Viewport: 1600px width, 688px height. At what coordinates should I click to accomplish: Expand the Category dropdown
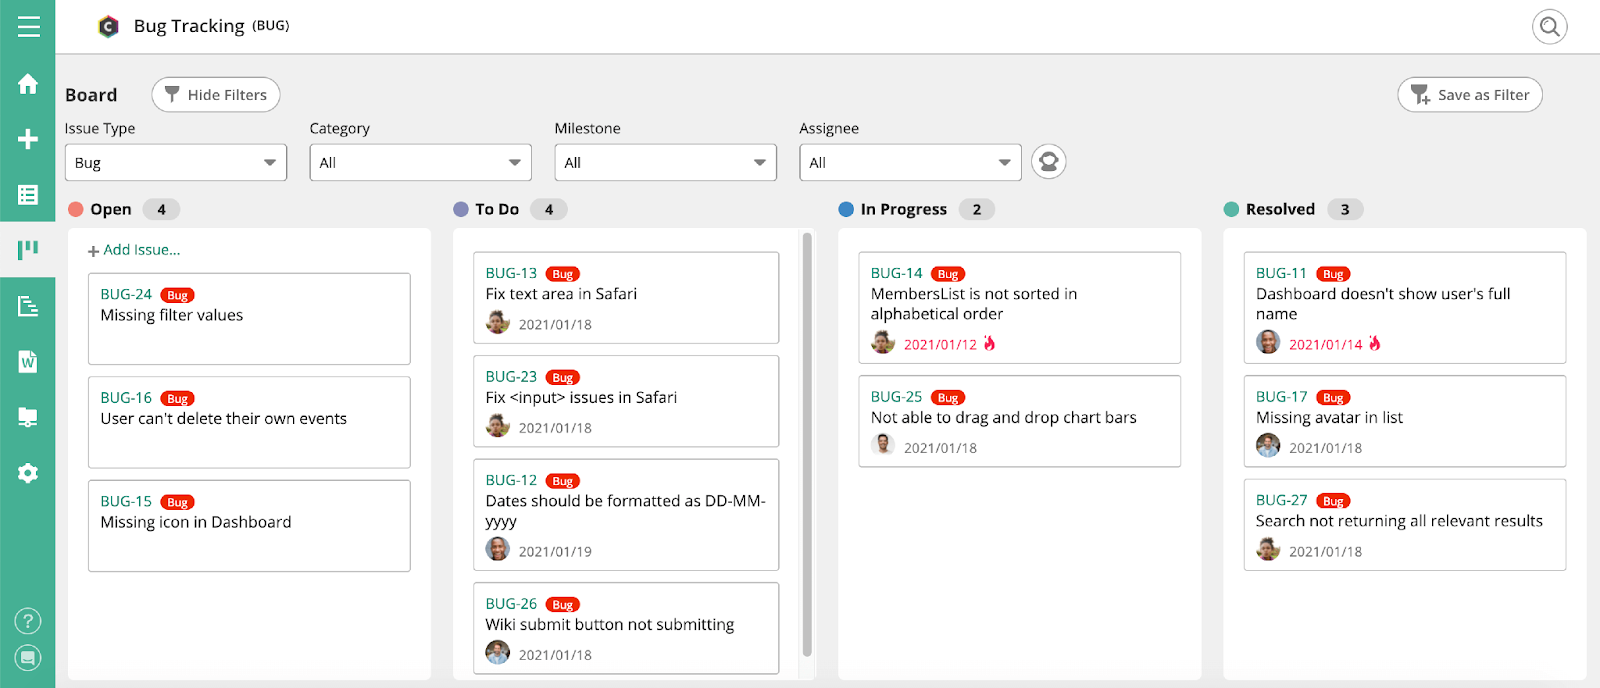tap(420, 163)
